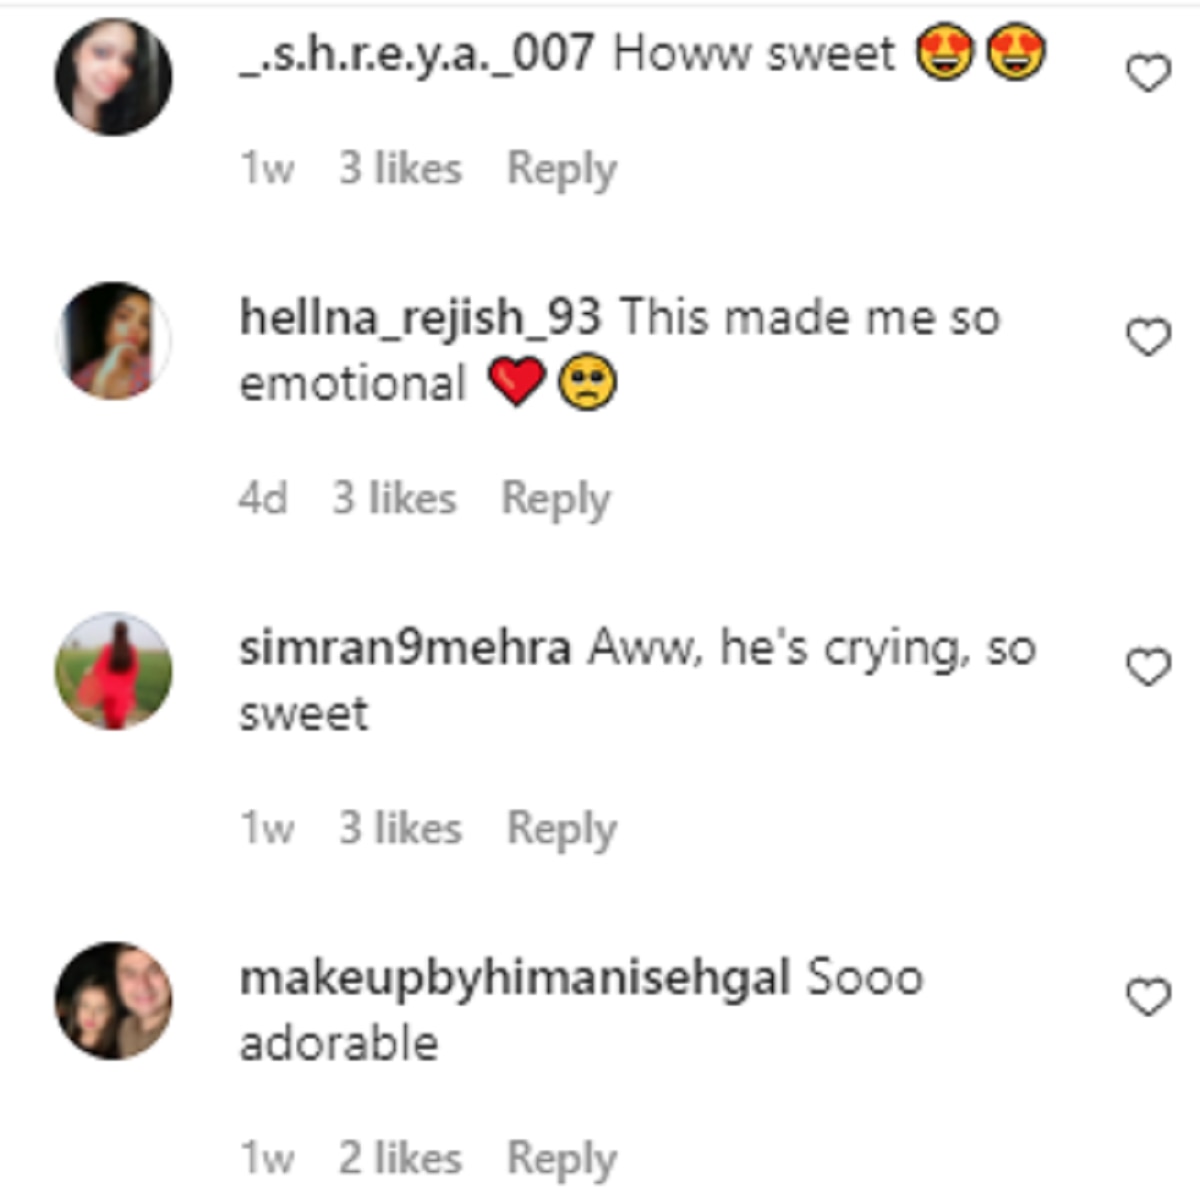The width and height of the screenshot is (1200, 1188).
Task: Visit makeupbyhimanisehgal's profile via username
Action: coord(515,978)
